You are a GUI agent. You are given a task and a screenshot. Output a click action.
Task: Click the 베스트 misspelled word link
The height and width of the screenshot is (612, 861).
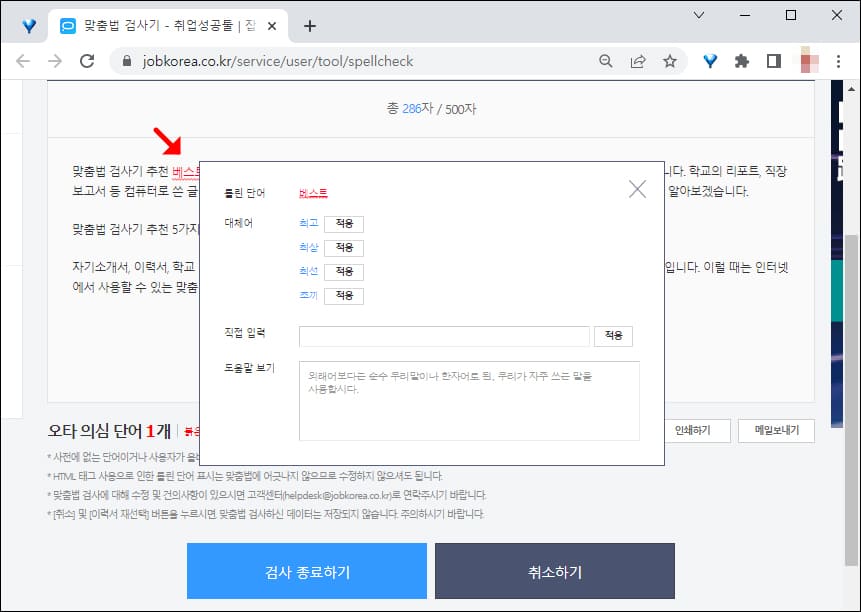coord(311,190)
